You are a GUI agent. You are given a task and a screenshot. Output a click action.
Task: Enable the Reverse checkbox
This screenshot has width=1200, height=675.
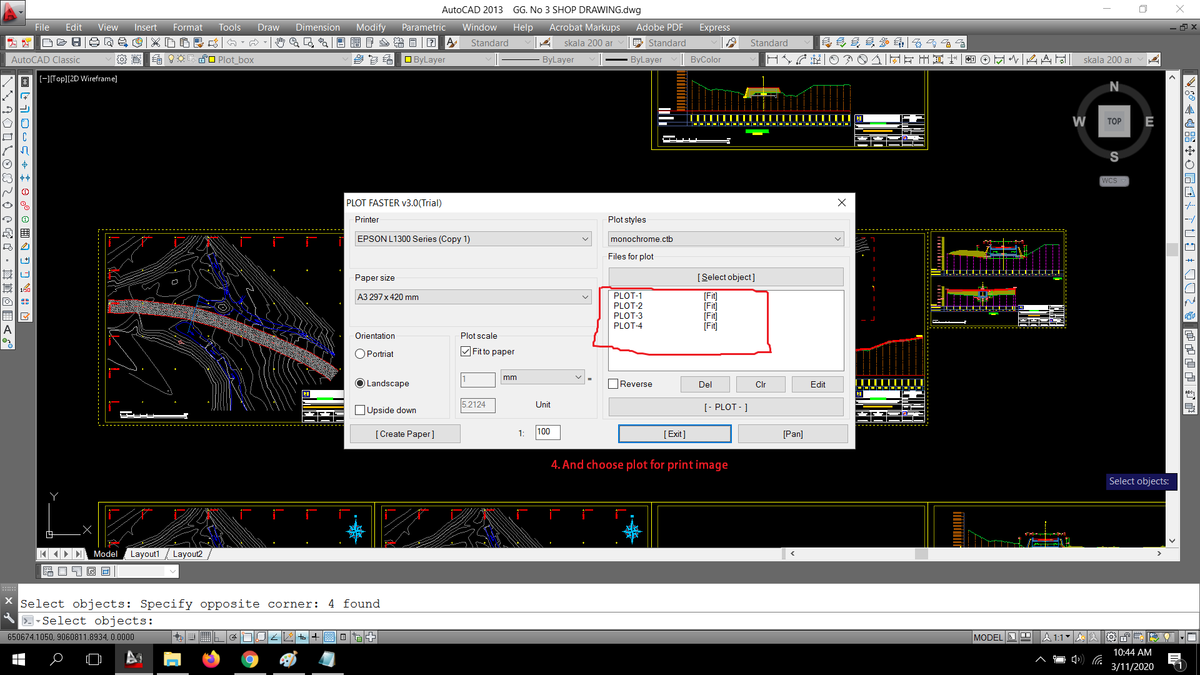(x=614, y=384)
